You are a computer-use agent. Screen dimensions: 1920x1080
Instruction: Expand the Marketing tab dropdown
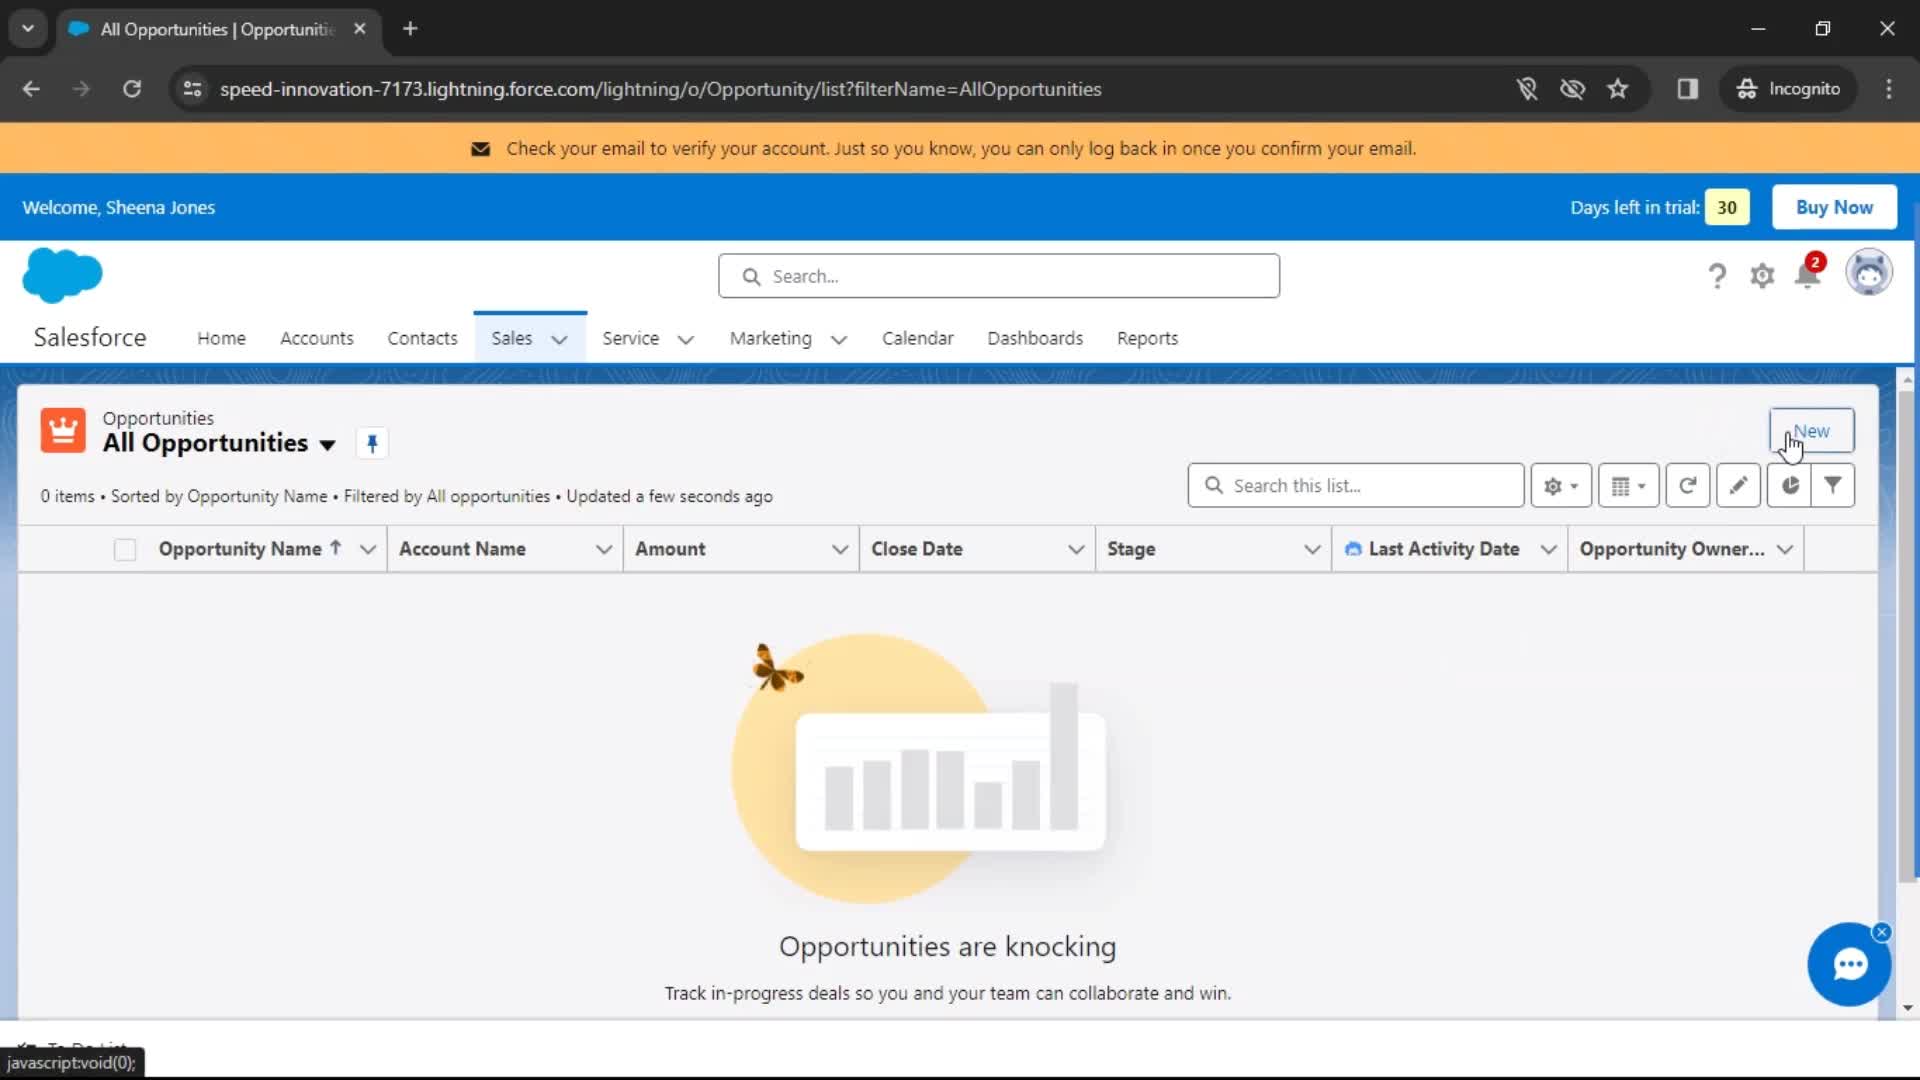tap(839, 339)
